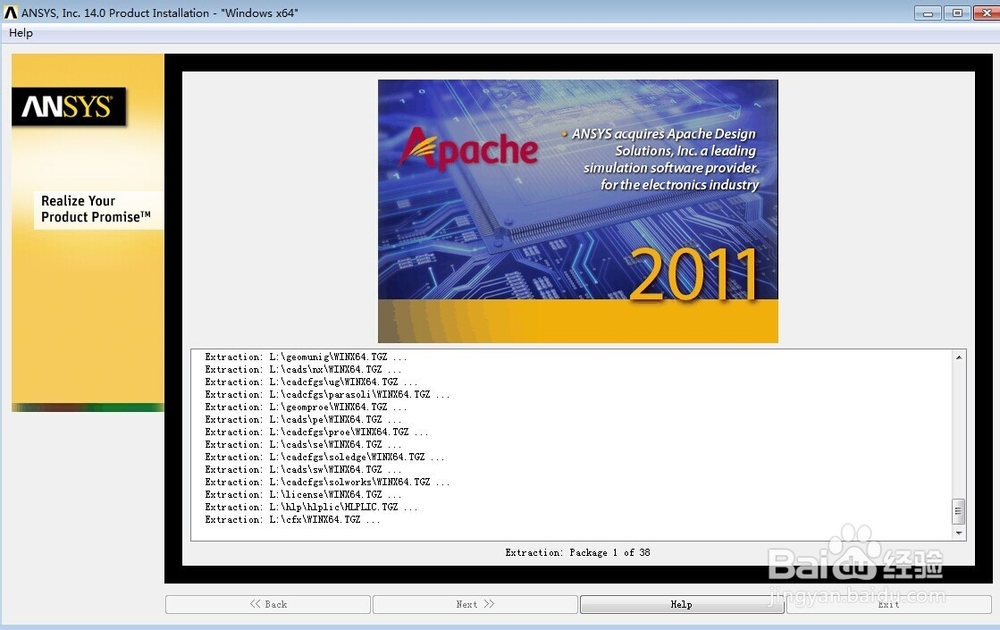
Task: Click the Apache 2011 banner image
Action: (x=578, y=211)
